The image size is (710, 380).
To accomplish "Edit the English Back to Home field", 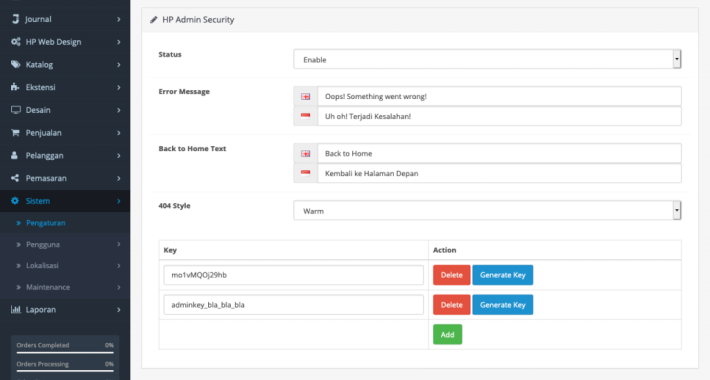I will (x=499, y=154).
